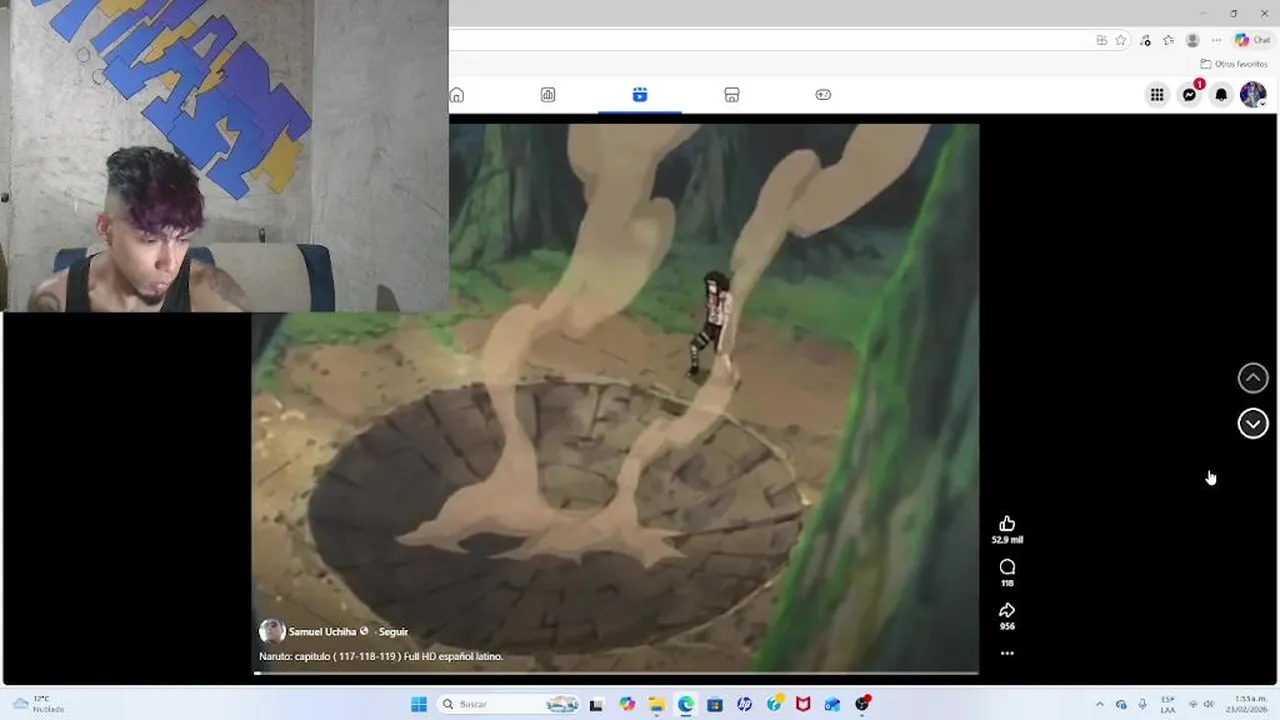Click the microphone tray icon

1142,704
